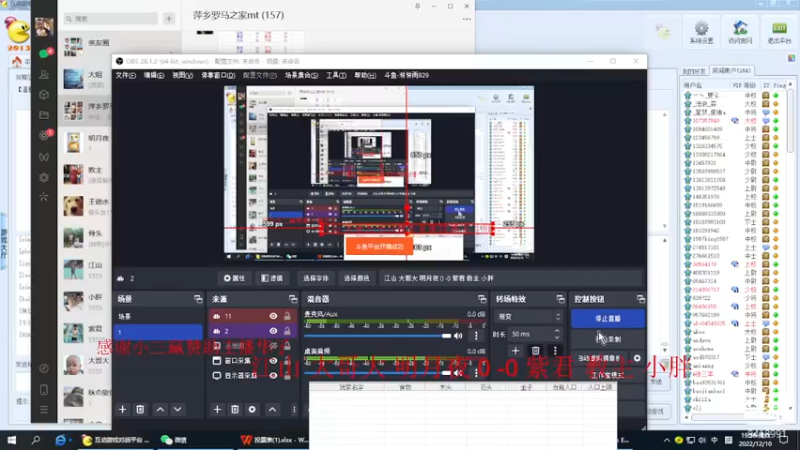
Task: Click WeChat search input field
Action: [x=111, y=19]
